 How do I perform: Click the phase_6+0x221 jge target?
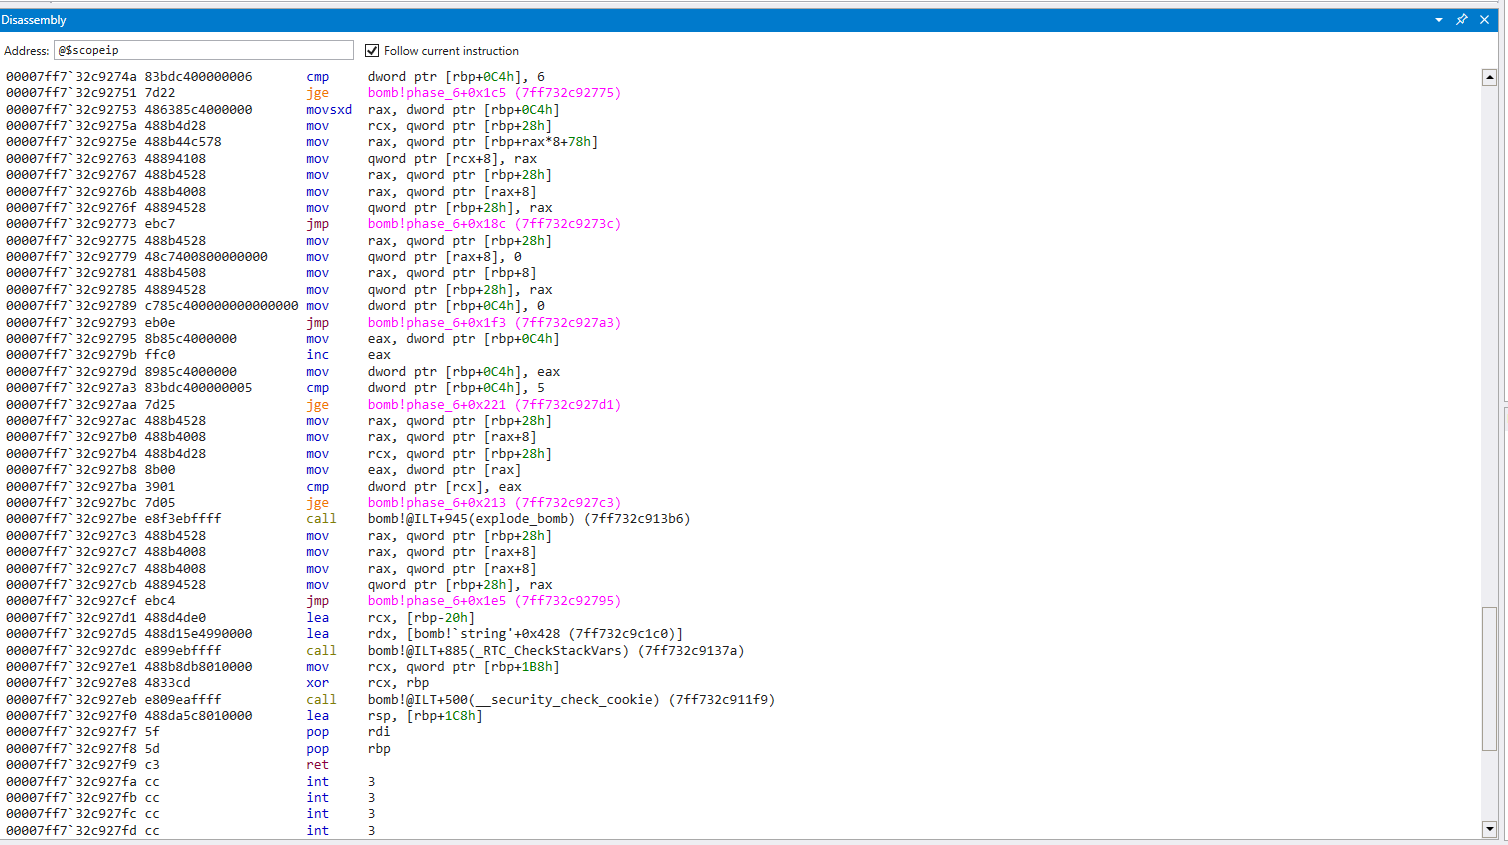click(x=494, y=405)
